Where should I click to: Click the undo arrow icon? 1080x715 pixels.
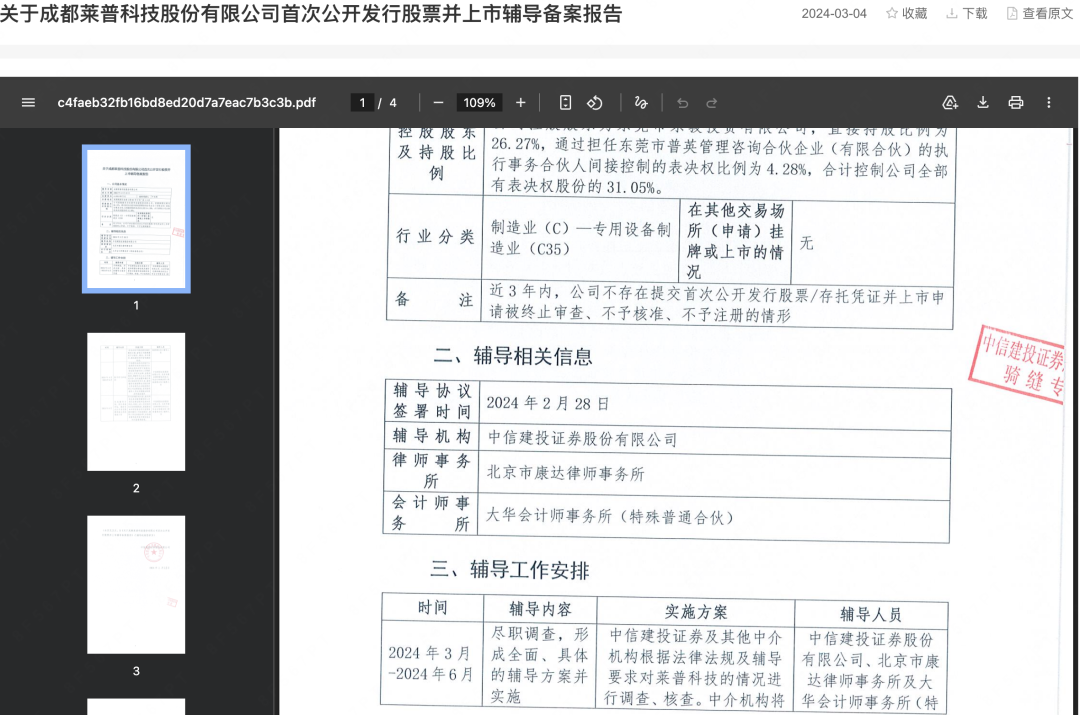(x=683, y=103)
